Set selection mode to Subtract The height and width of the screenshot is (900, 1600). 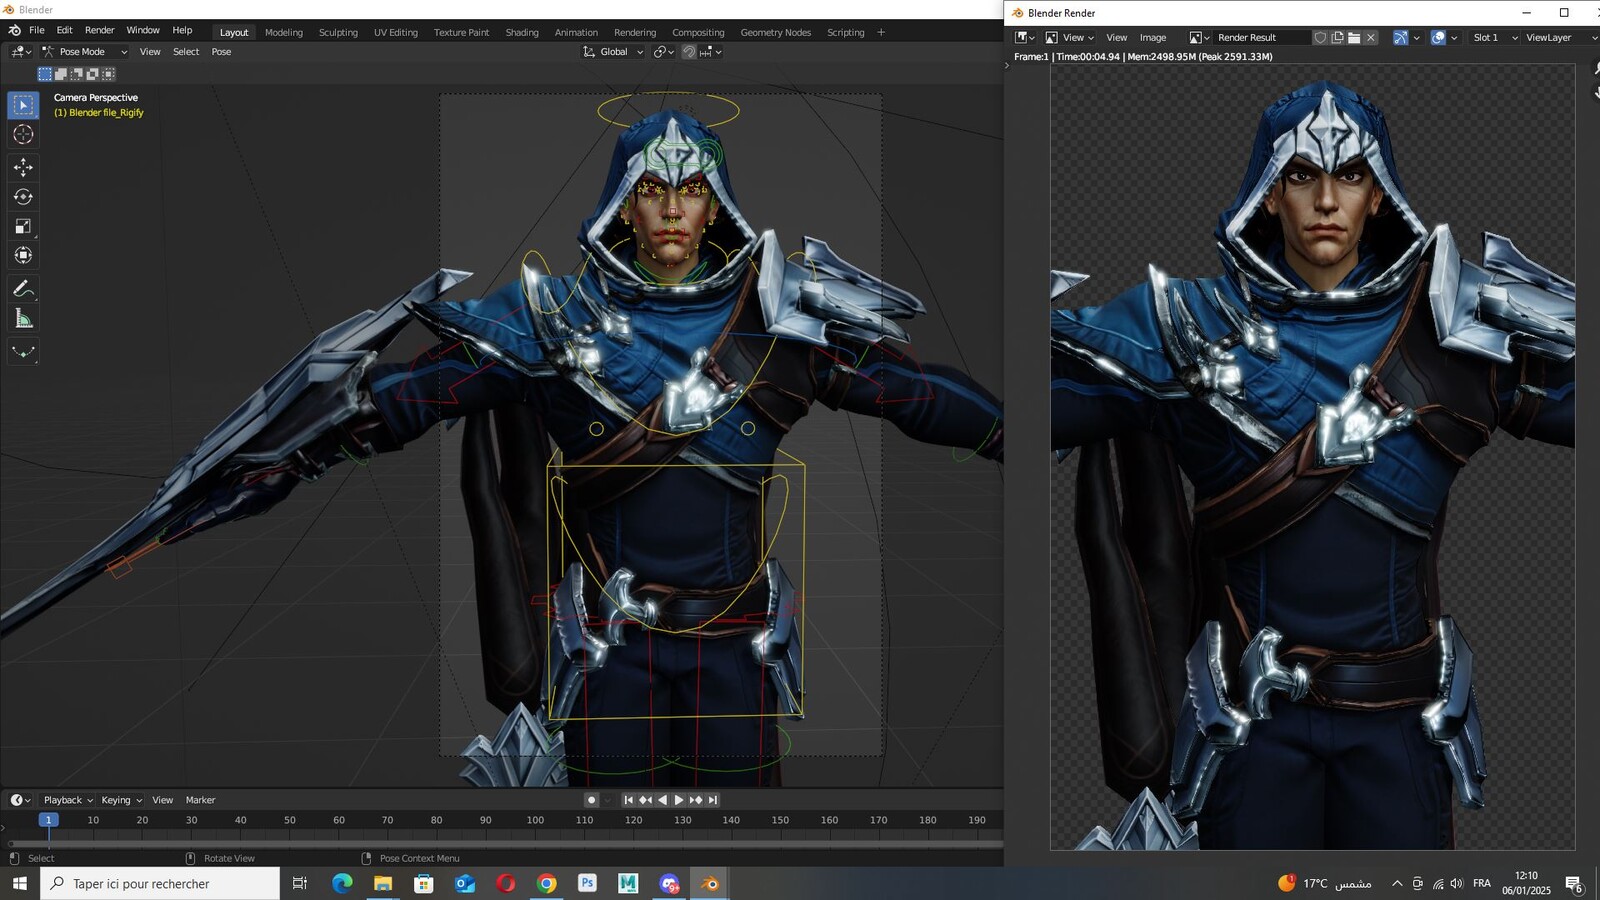77,74
